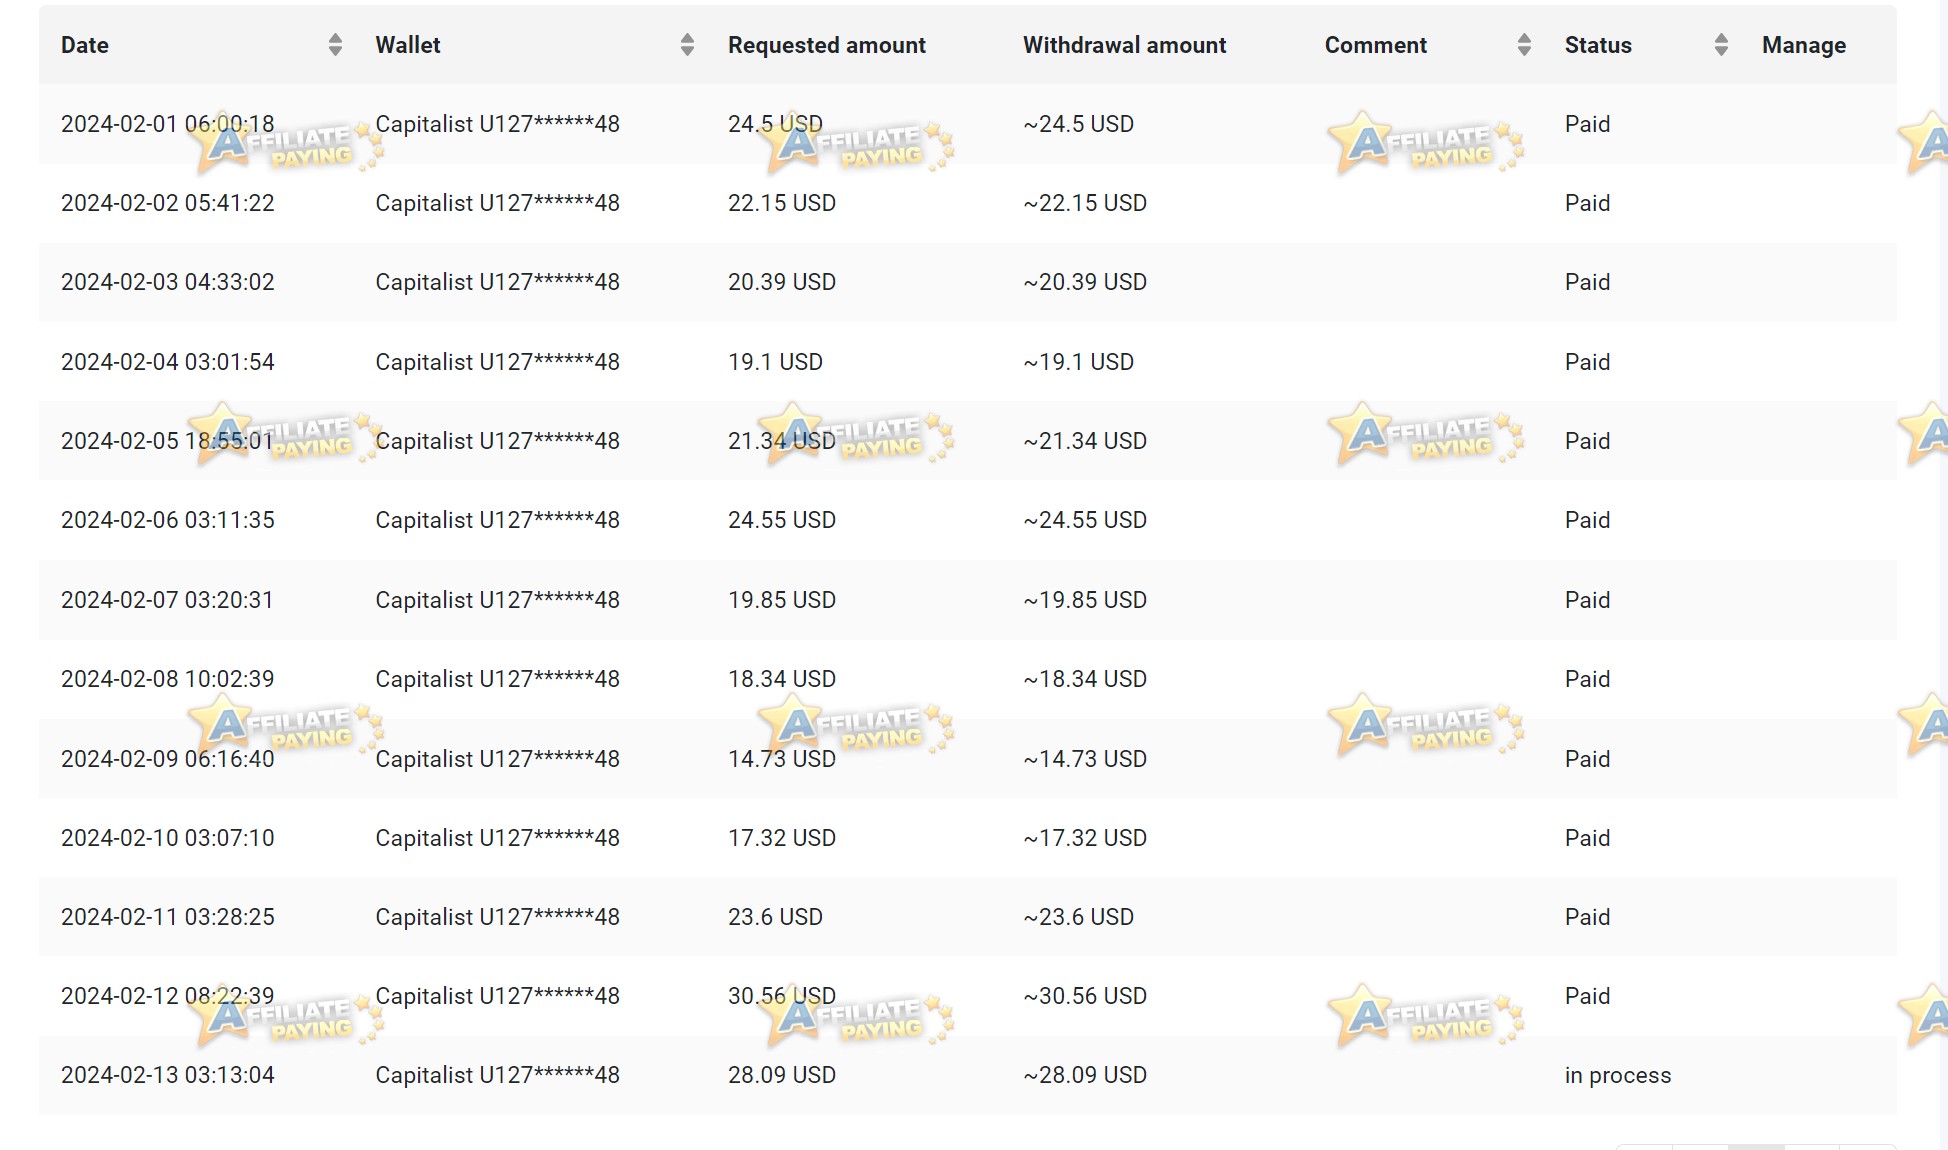
Task: Select the 2024-02-13 03:13:04 withdrawal row date
Action: tap(167, 1075)
